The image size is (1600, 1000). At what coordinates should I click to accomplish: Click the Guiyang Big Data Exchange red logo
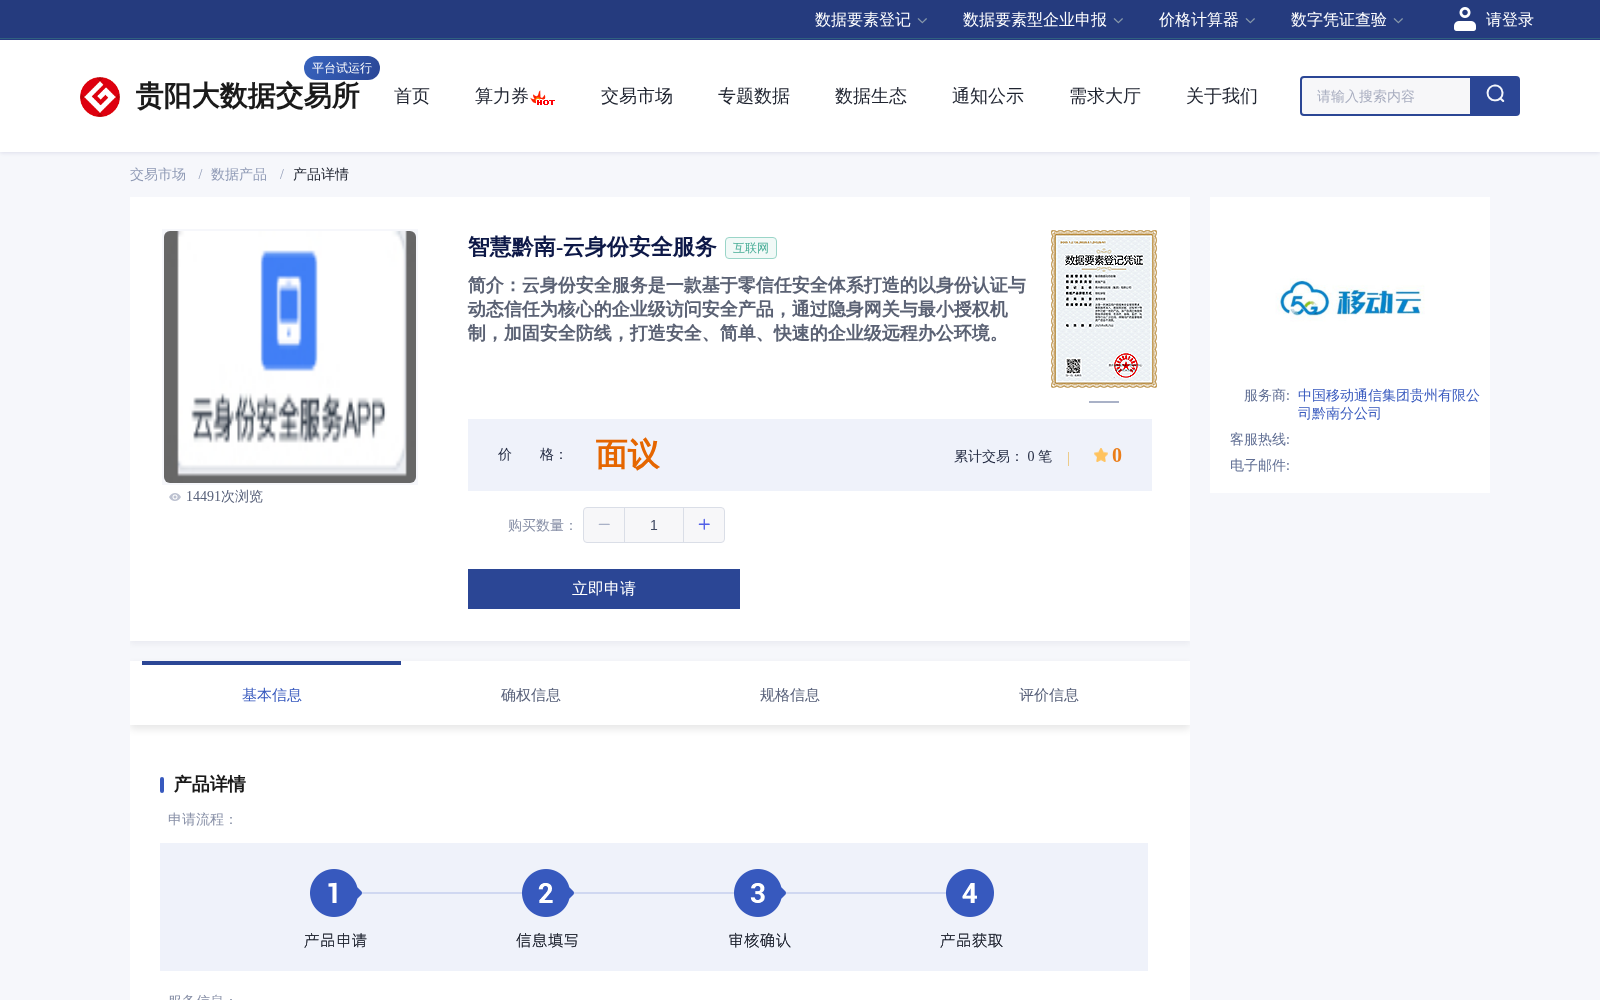[x=100, y=97]
